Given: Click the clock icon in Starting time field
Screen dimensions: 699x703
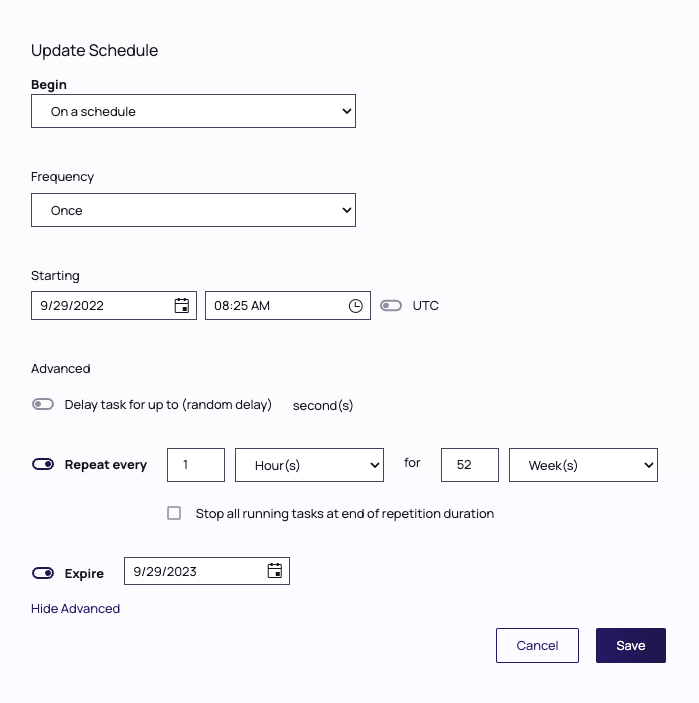Looking at the screenshot, I should coord(356,306).
